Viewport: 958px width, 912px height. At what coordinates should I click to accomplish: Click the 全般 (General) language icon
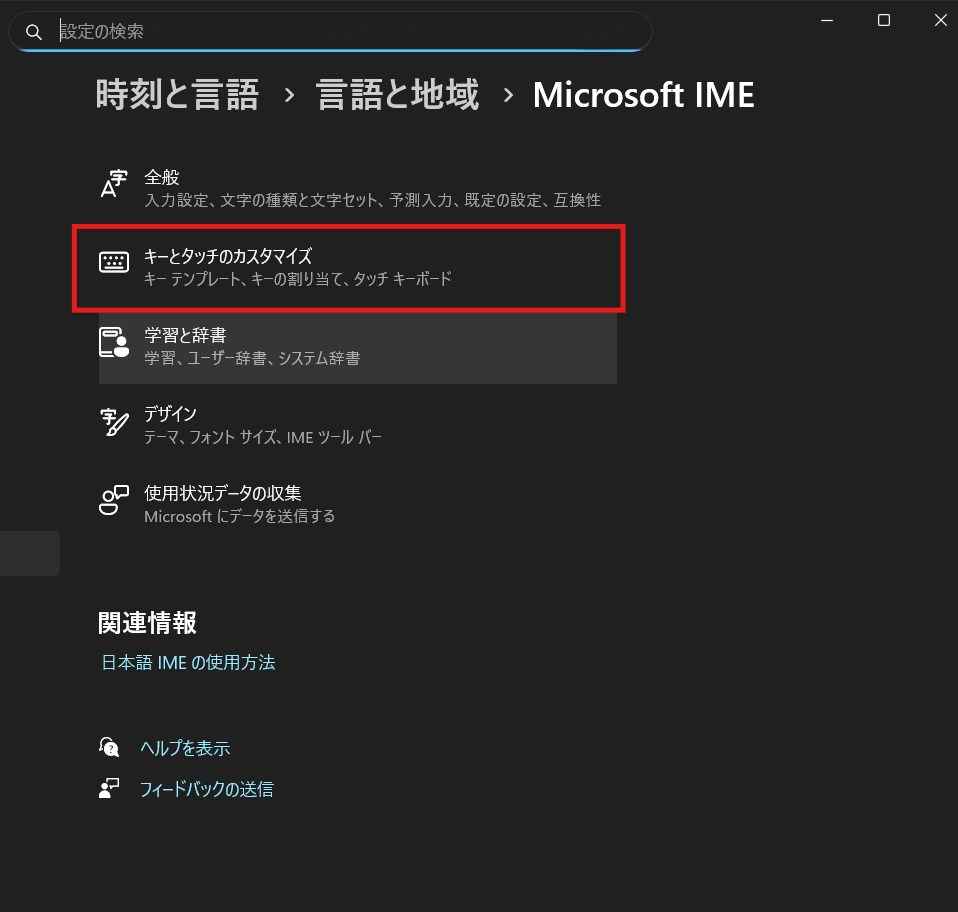[x=115, y=185]
